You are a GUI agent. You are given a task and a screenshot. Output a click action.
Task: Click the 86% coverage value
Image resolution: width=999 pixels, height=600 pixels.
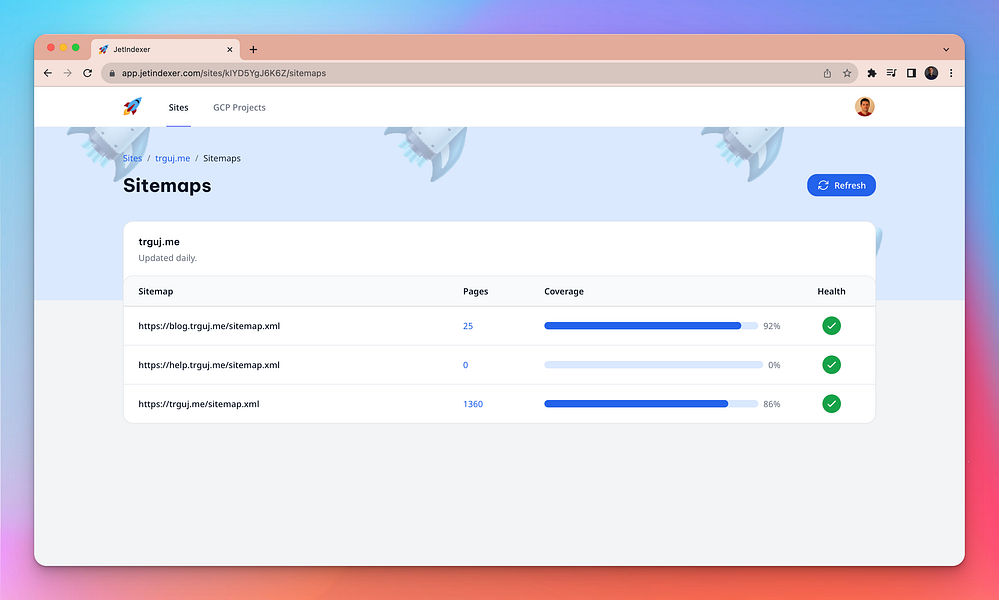[772, 404]
